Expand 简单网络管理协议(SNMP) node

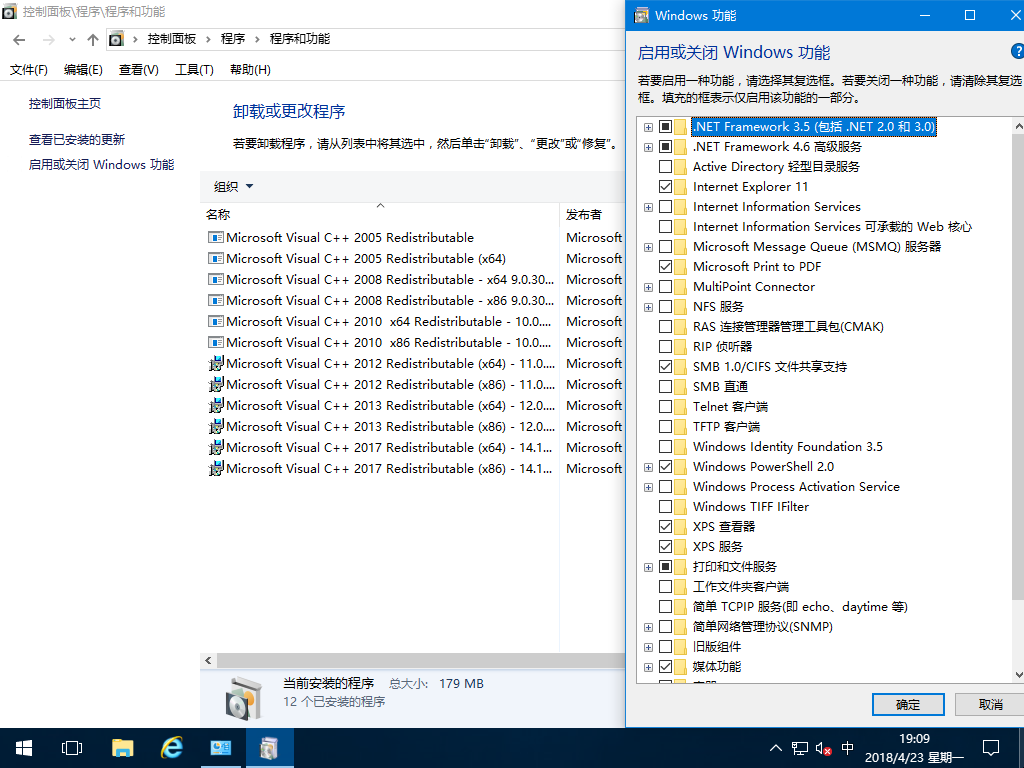click(x=648, y=627)
